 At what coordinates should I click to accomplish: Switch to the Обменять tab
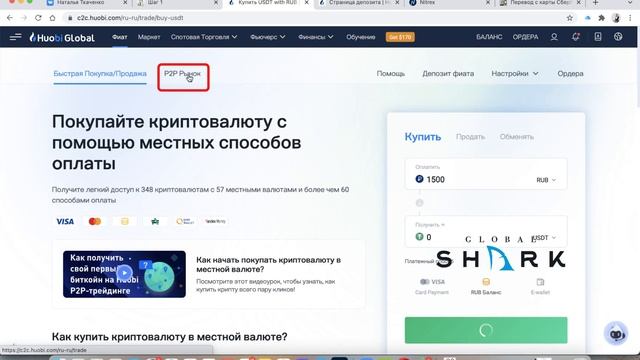click(517, 137)
